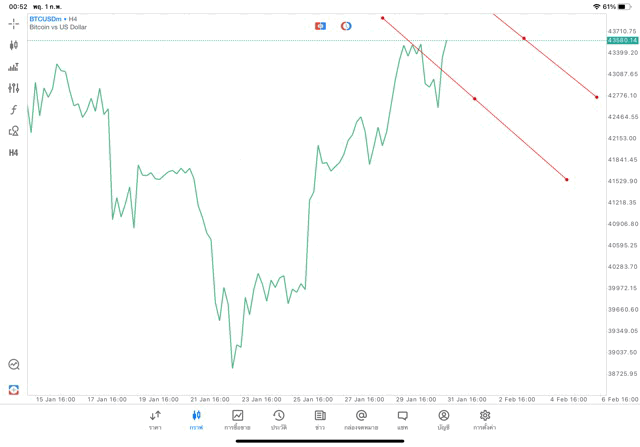Switch to the ราคา (Quotes) tab
The width and height of the screenshot is (640, 447).
tap(155, 419)
